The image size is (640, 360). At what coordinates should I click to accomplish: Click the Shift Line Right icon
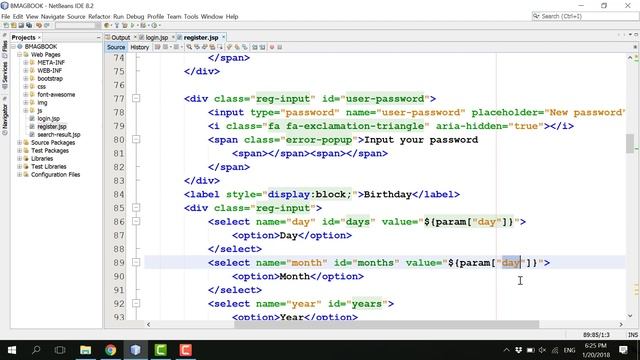262,47
